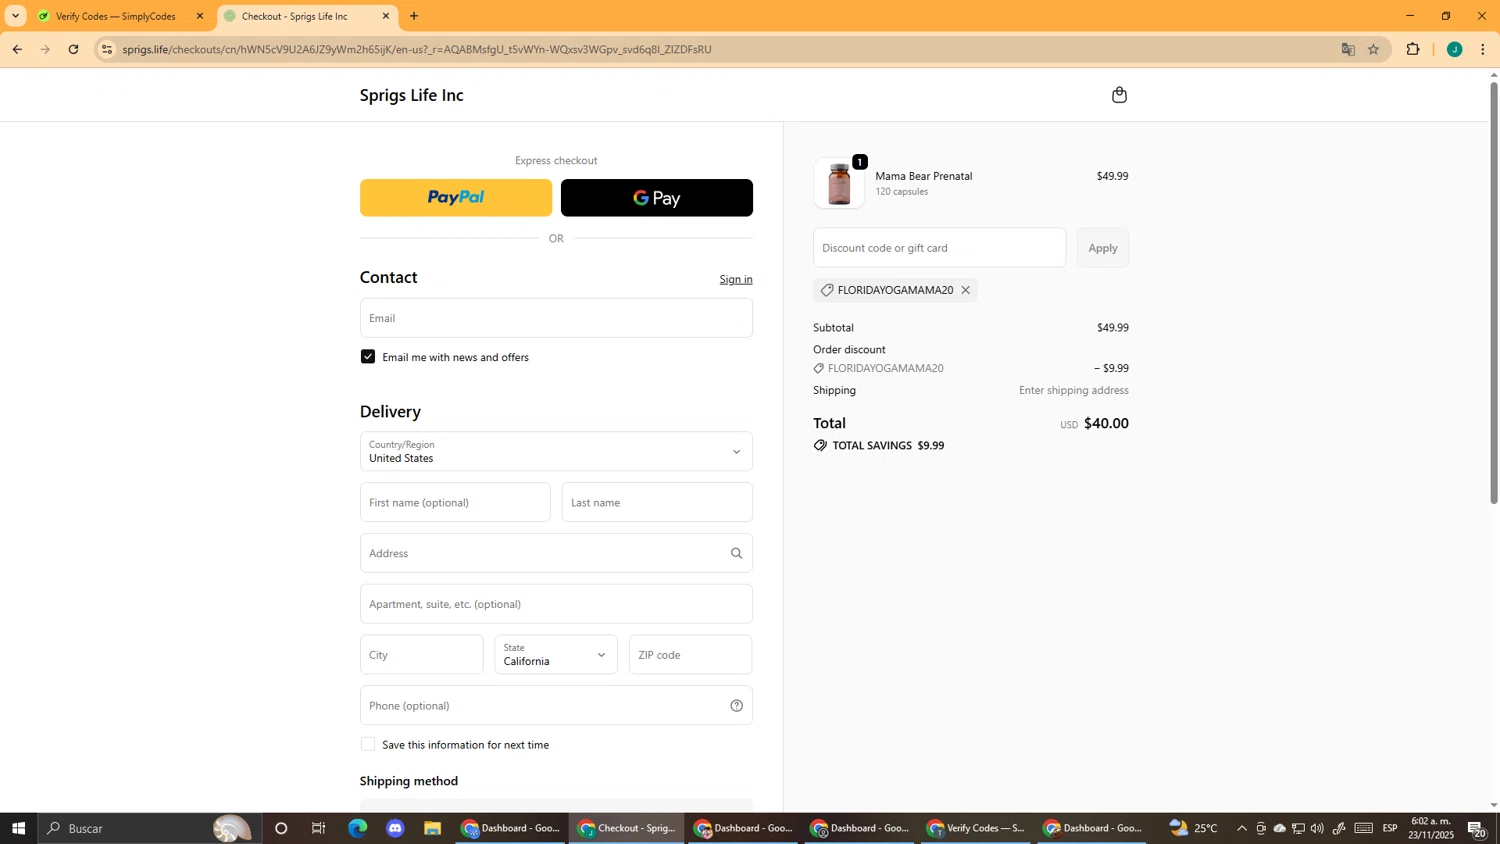This screenshot has width=1500, height=844.
Task: Open Chrome three-dot menu
Action: coord(1482,49)
